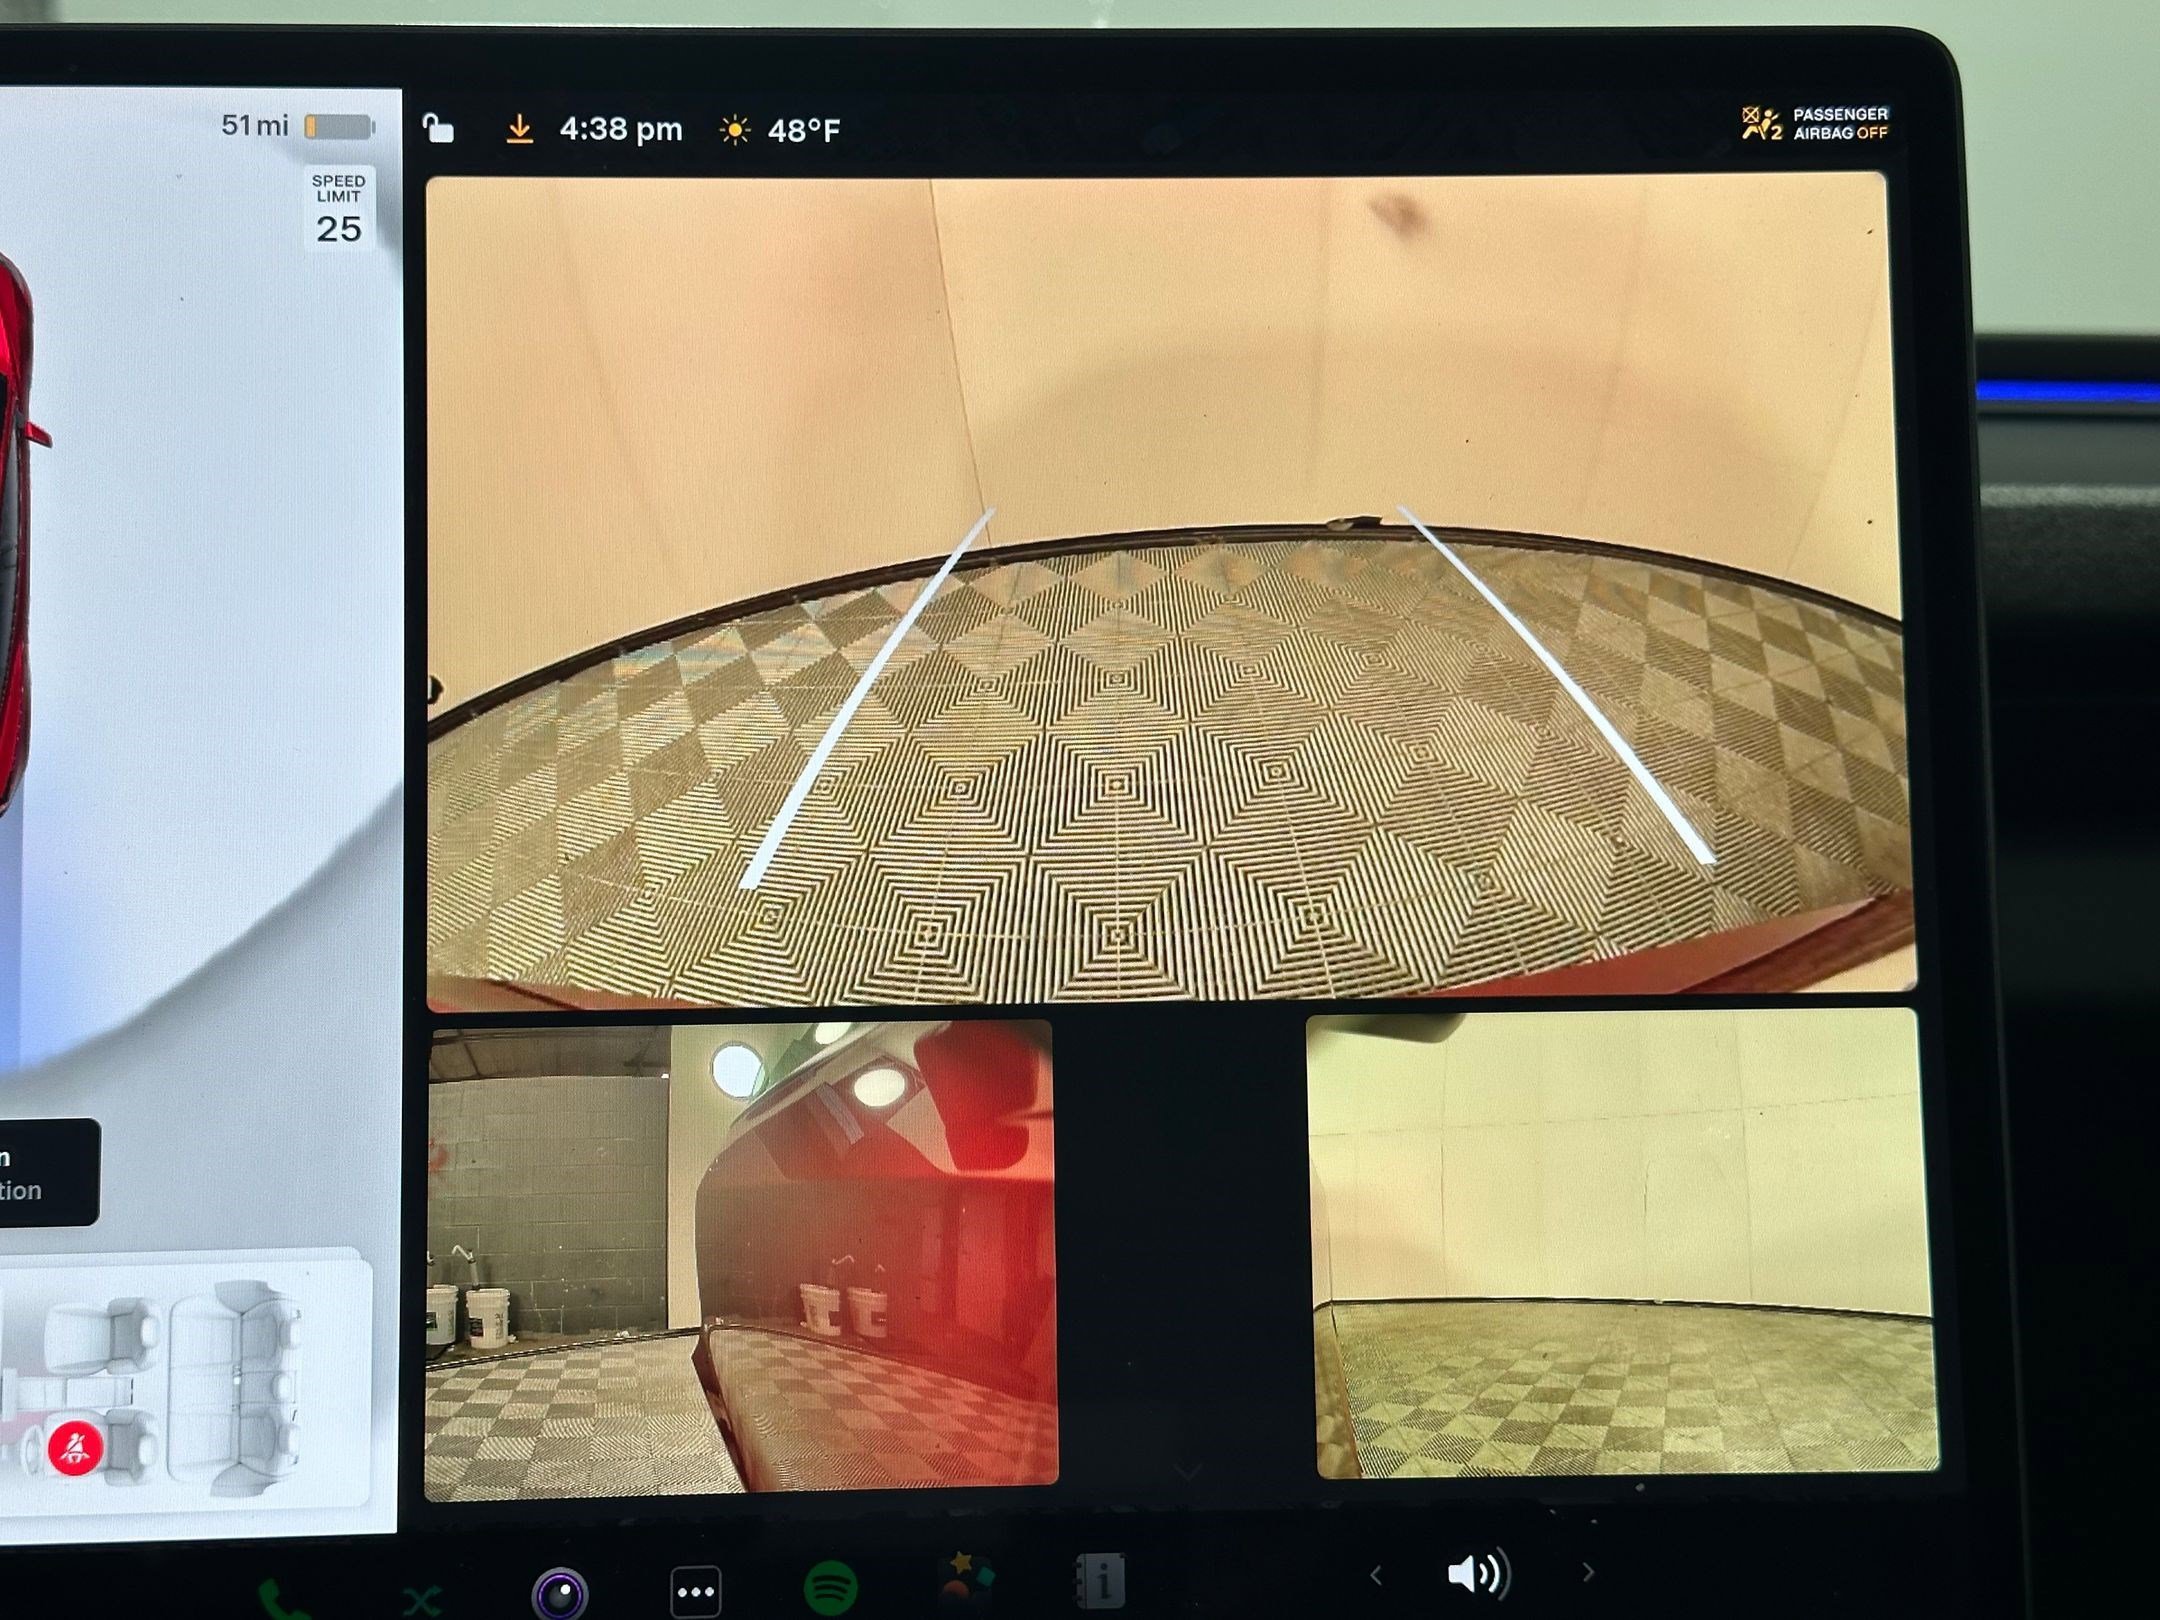
Task: Select the left side repeater camera view
Action: click(x=740, y=1258)
